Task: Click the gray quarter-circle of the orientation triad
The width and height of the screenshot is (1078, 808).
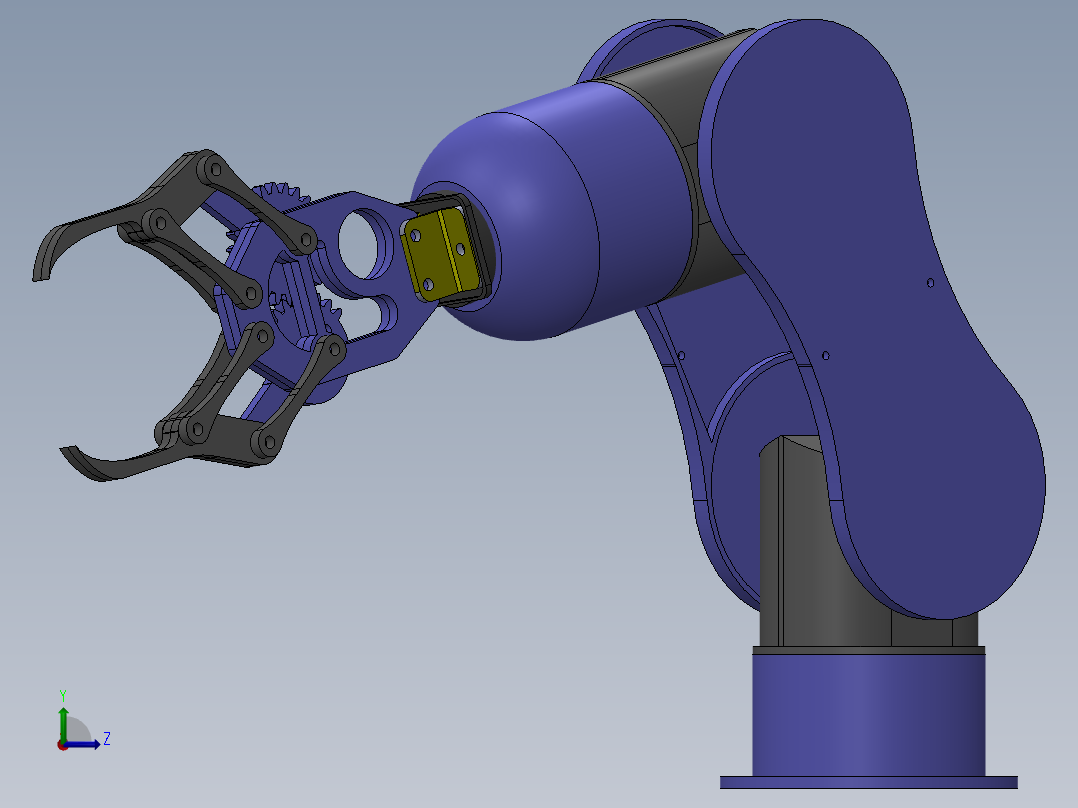Action: [77, 728]
